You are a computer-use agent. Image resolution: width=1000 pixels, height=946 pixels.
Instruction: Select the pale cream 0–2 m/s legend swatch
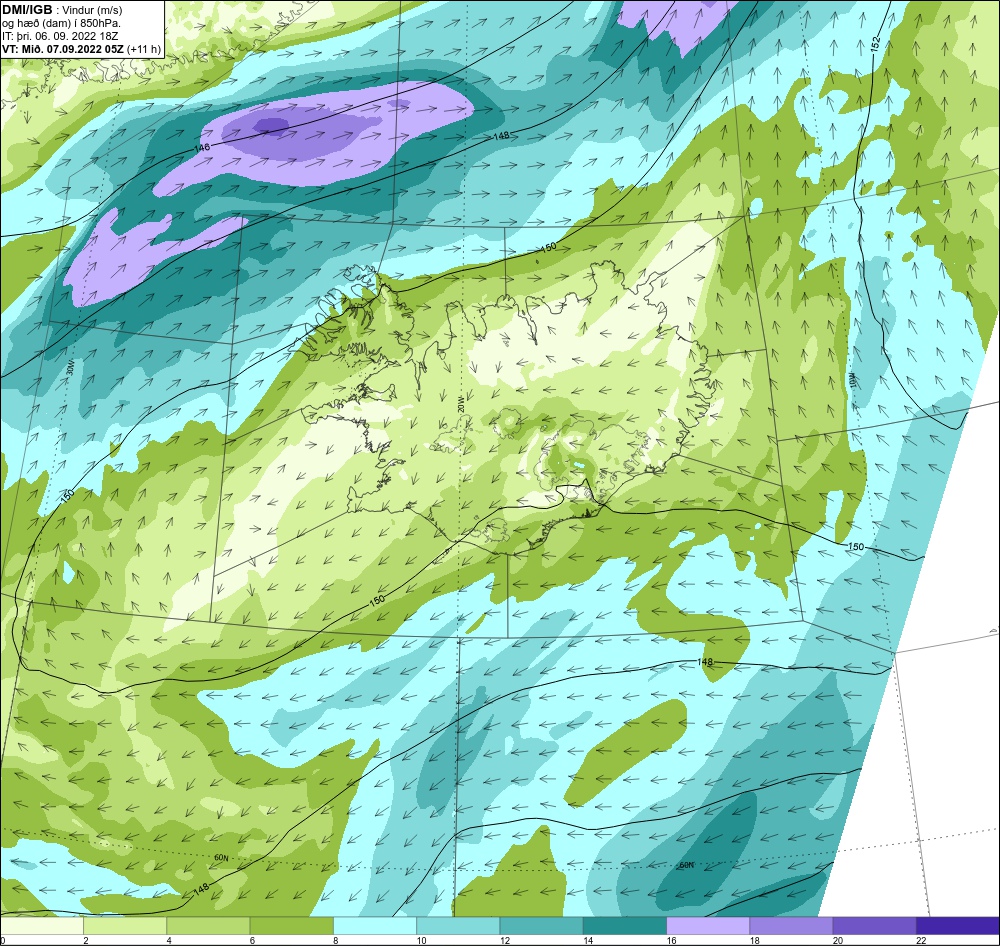(41, 925)
